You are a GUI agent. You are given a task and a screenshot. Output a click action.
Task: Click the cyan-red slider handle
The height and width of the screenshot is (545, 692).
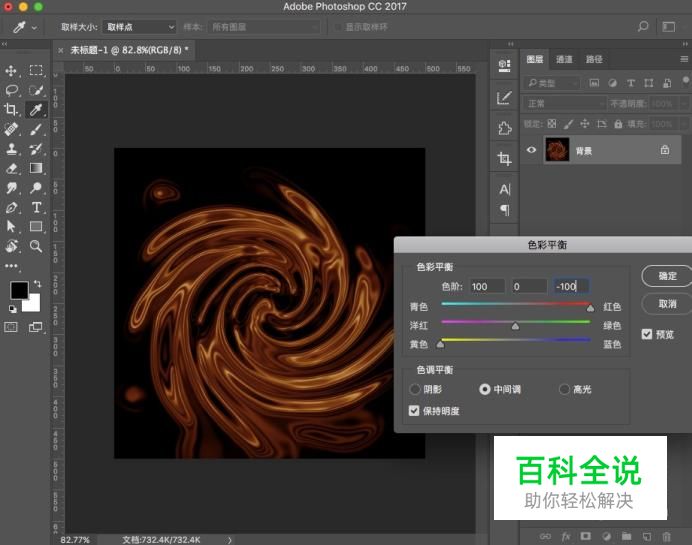[x=590, y=308]
